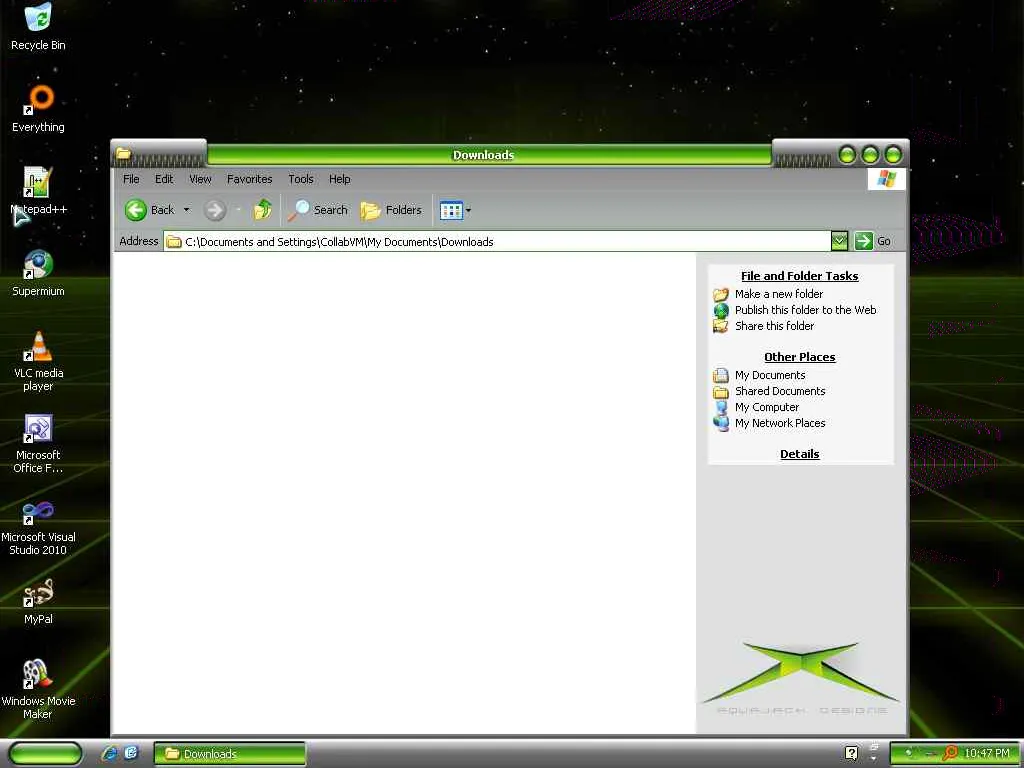Open the Tools menu
Screen dimensions: 1024x768
pyautogui.click(x=301, y=179)
